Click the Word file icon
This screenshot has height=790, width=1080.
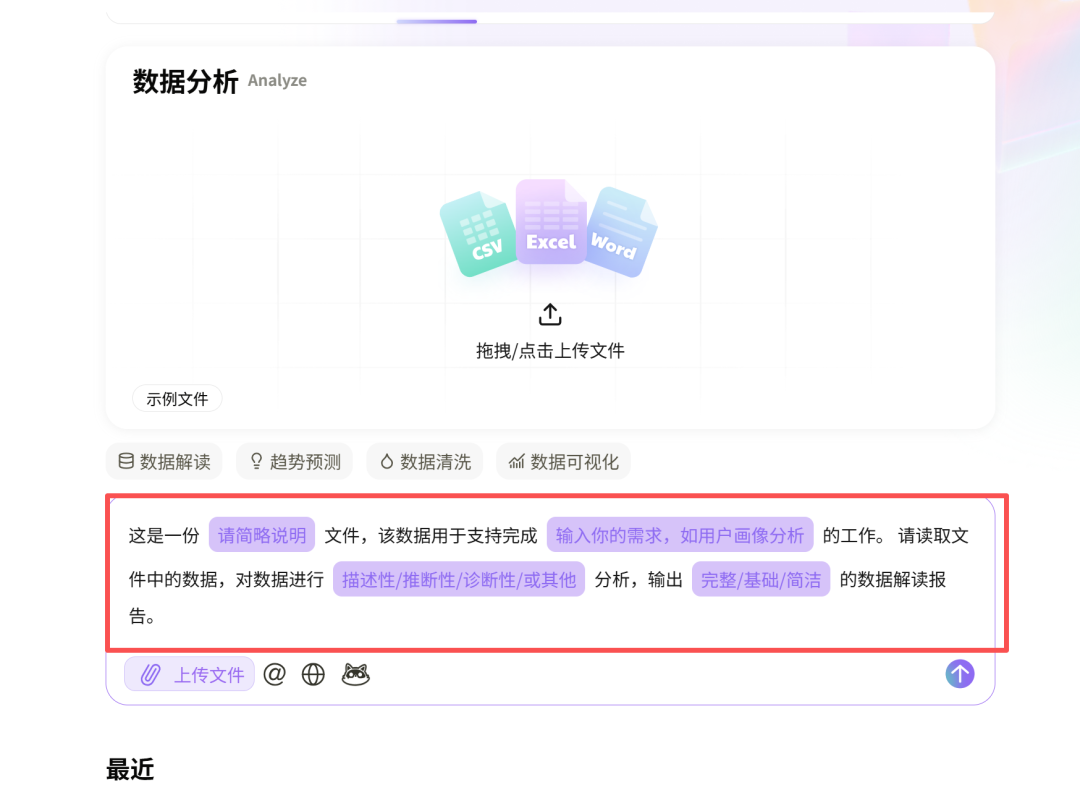[x=620, y=235]
